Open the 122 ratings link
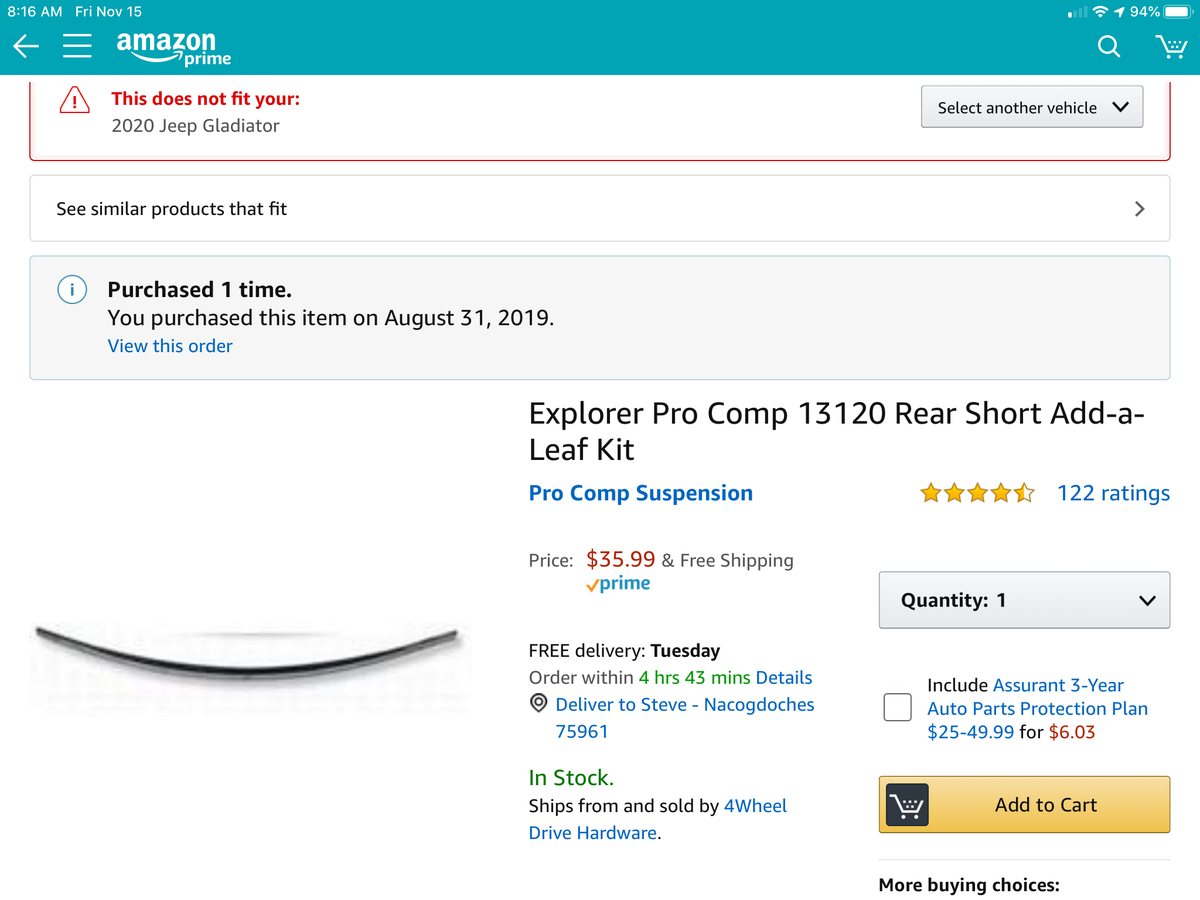Screen dimensions: 1200x900 point(1113,493)
